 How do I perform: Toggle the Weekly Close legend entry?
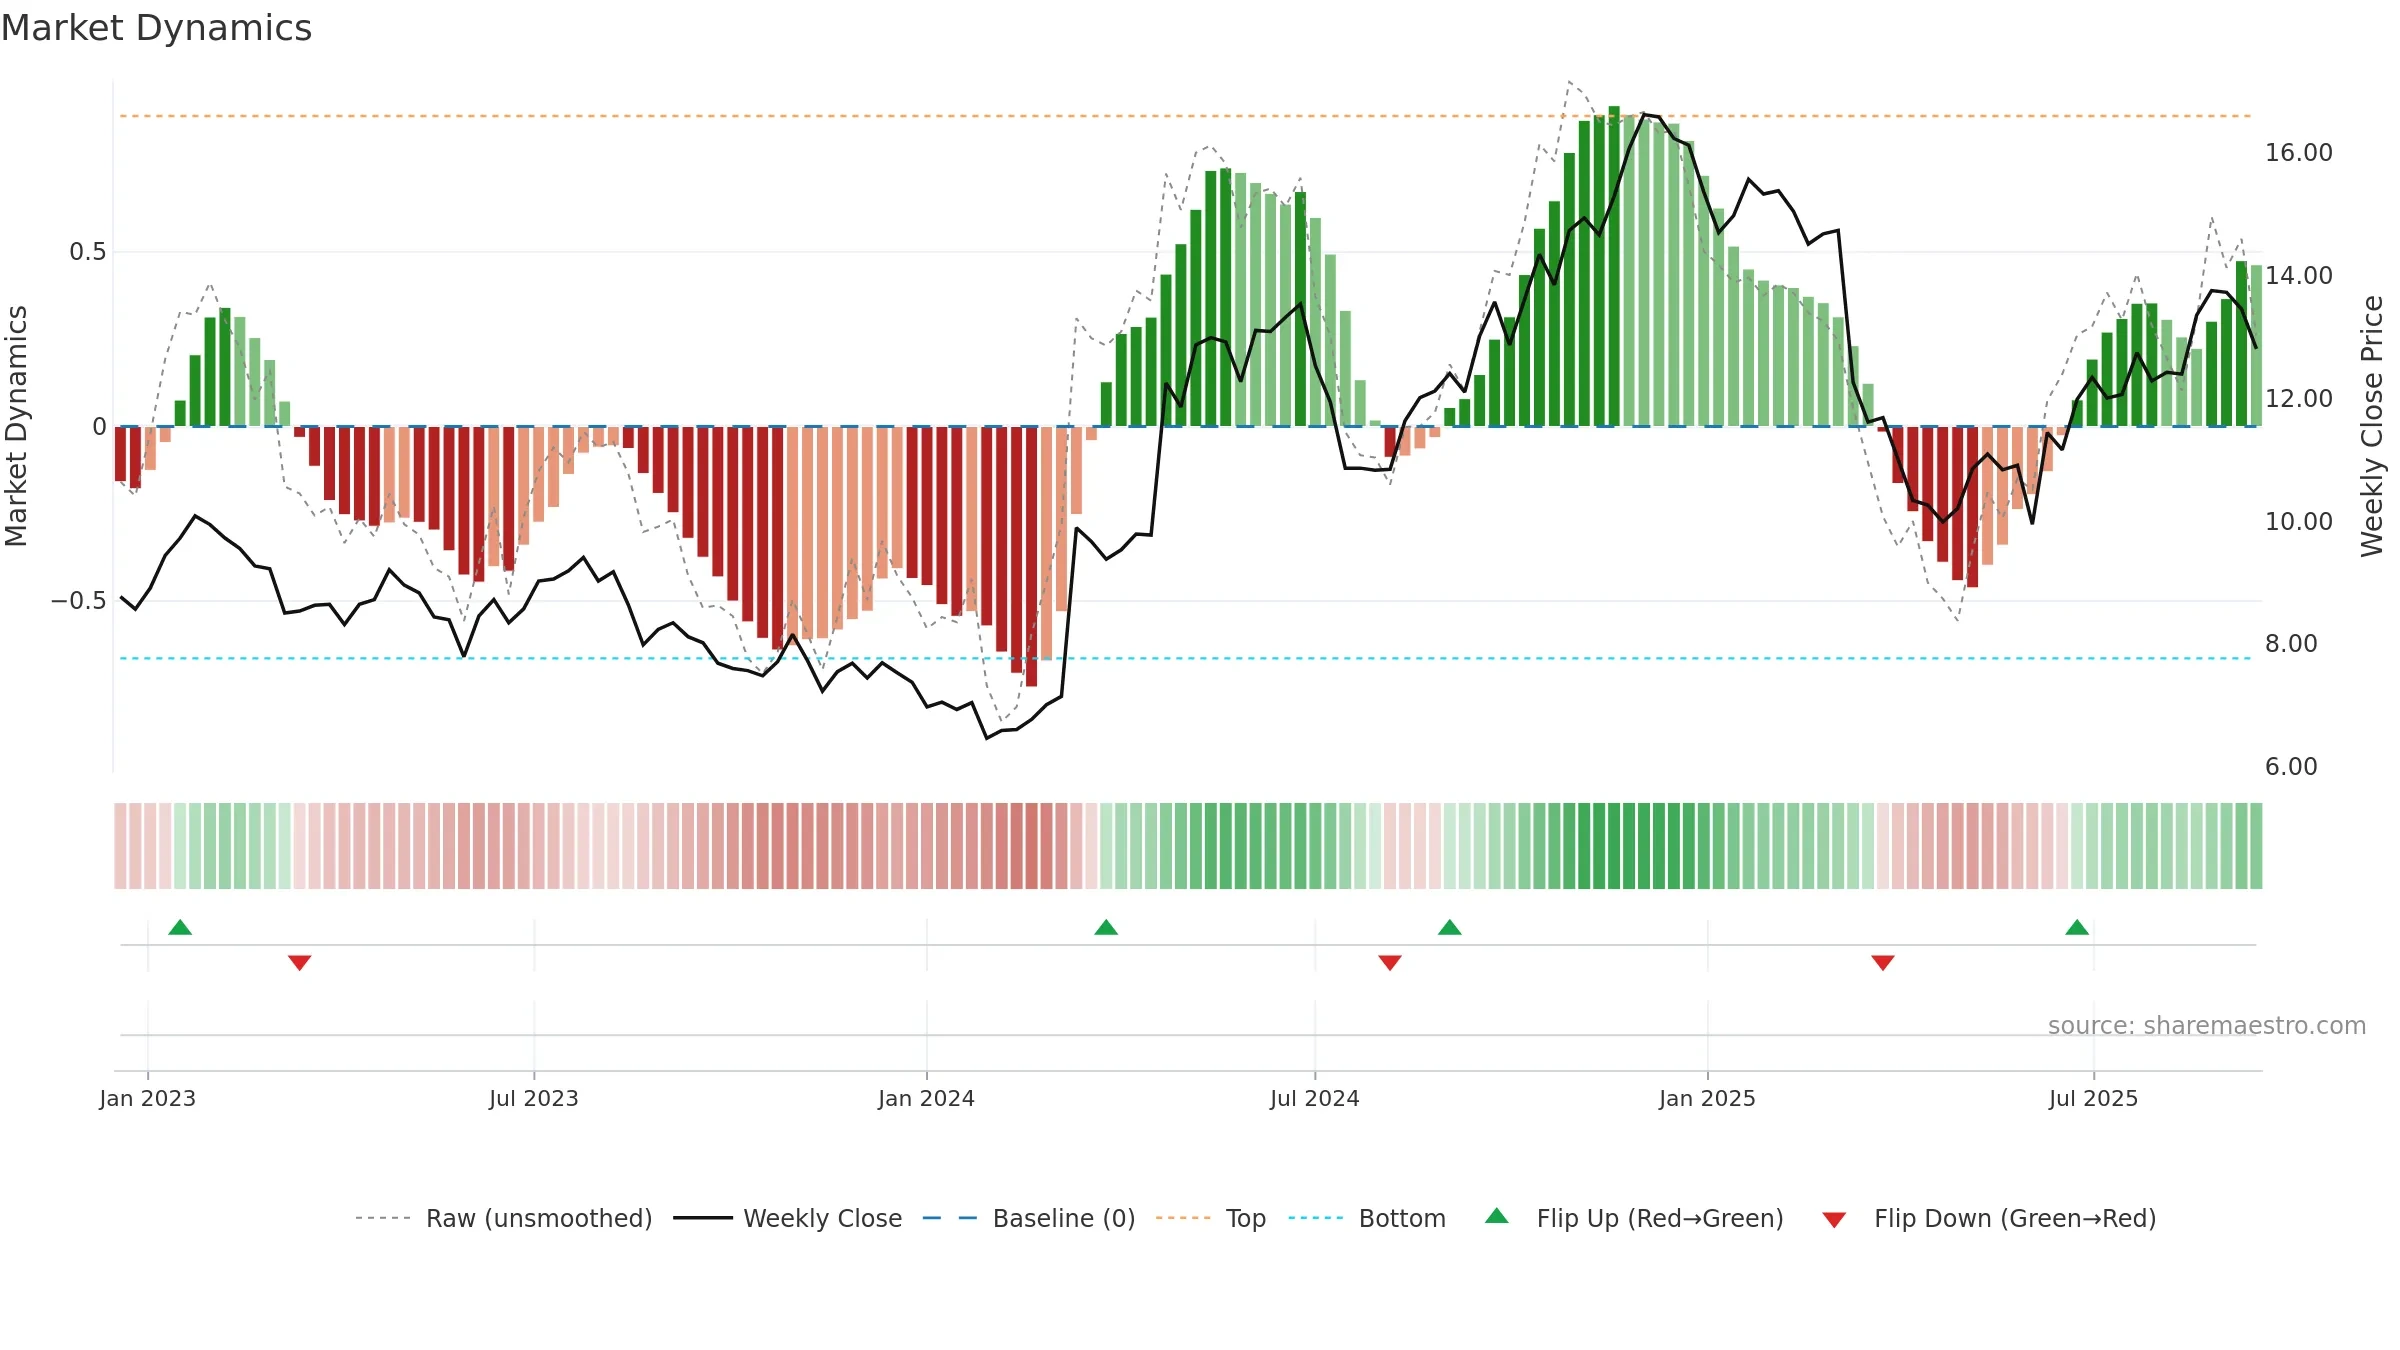tap(788, 1218)
